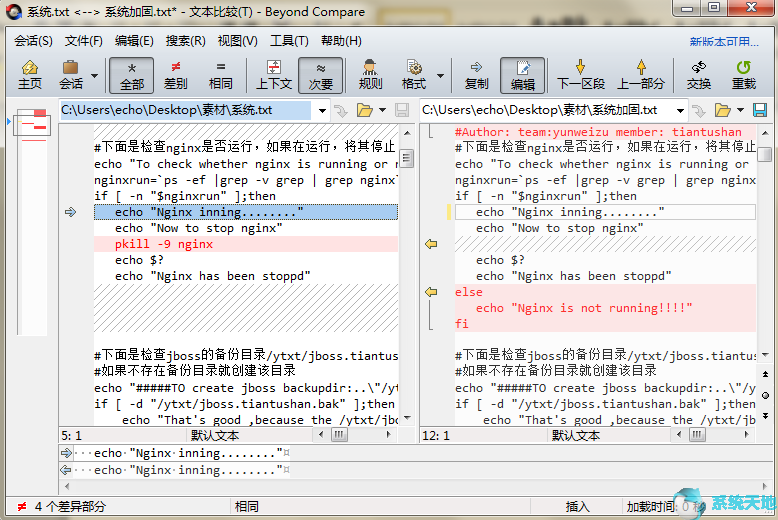Viewport: 778px width, 520px height.
Task: Click the left pane save disk icon
Action: [x=402, y=110]
